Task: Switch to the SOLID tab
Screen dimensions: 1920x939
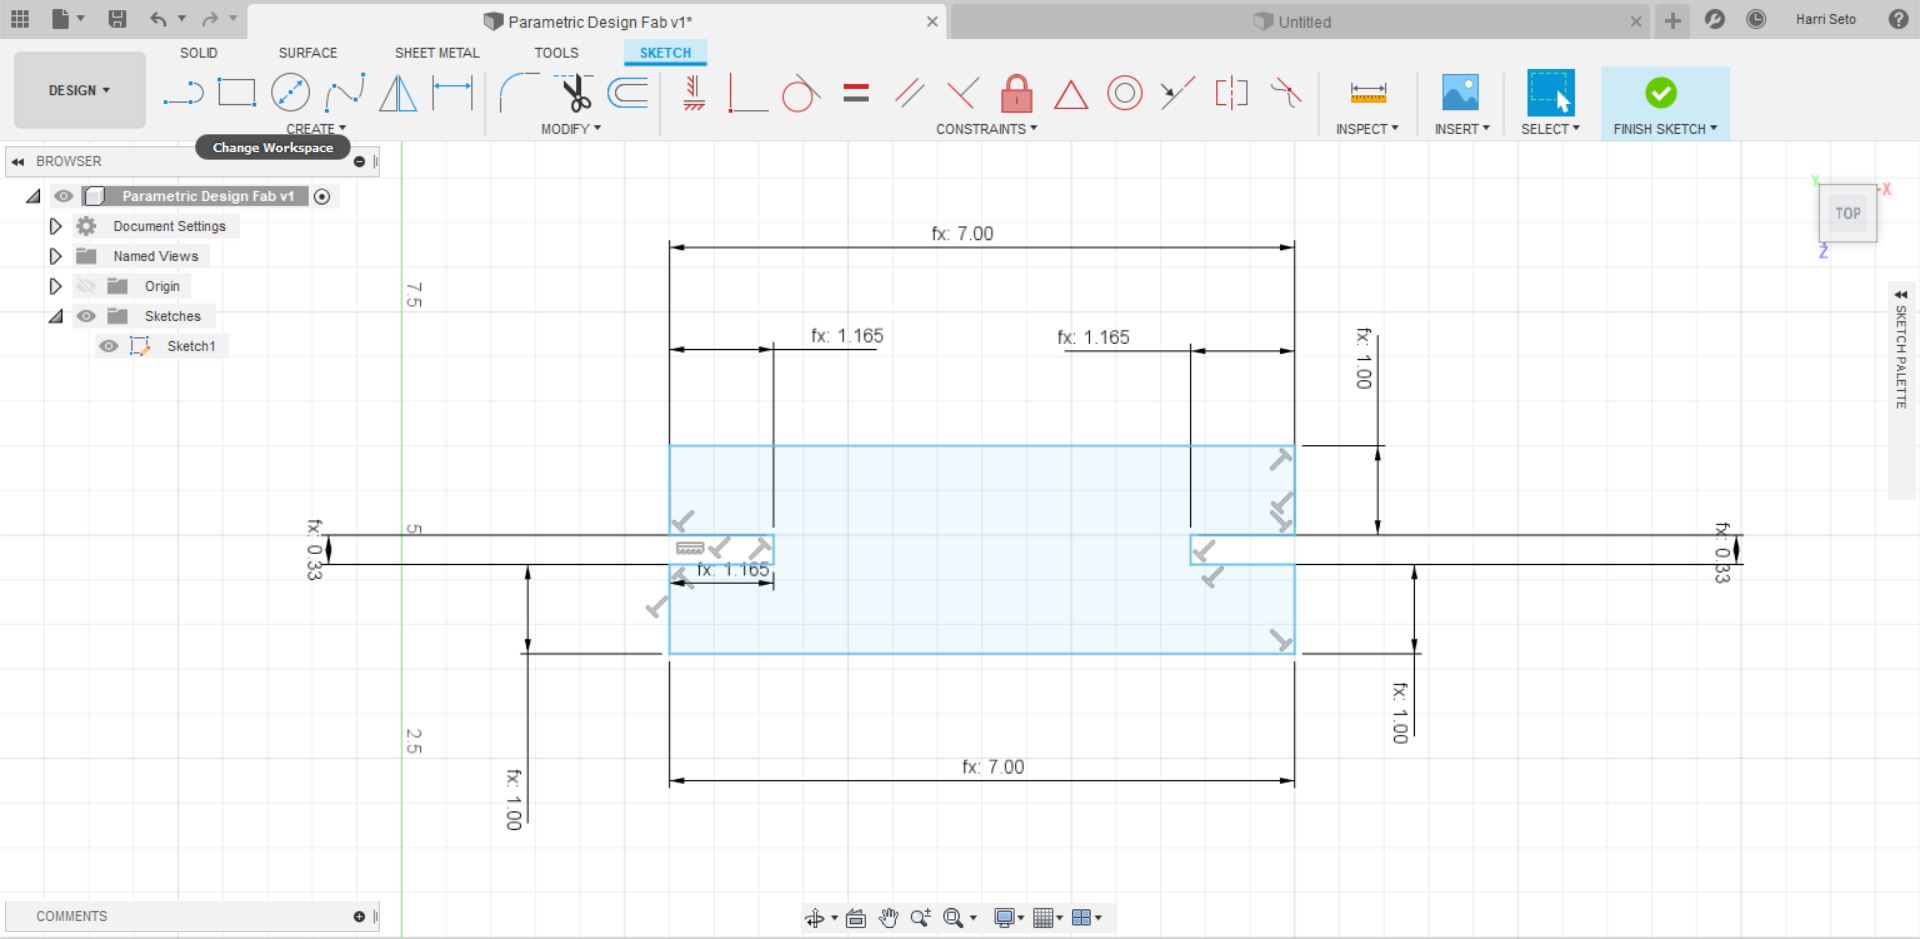Action: 198,53
